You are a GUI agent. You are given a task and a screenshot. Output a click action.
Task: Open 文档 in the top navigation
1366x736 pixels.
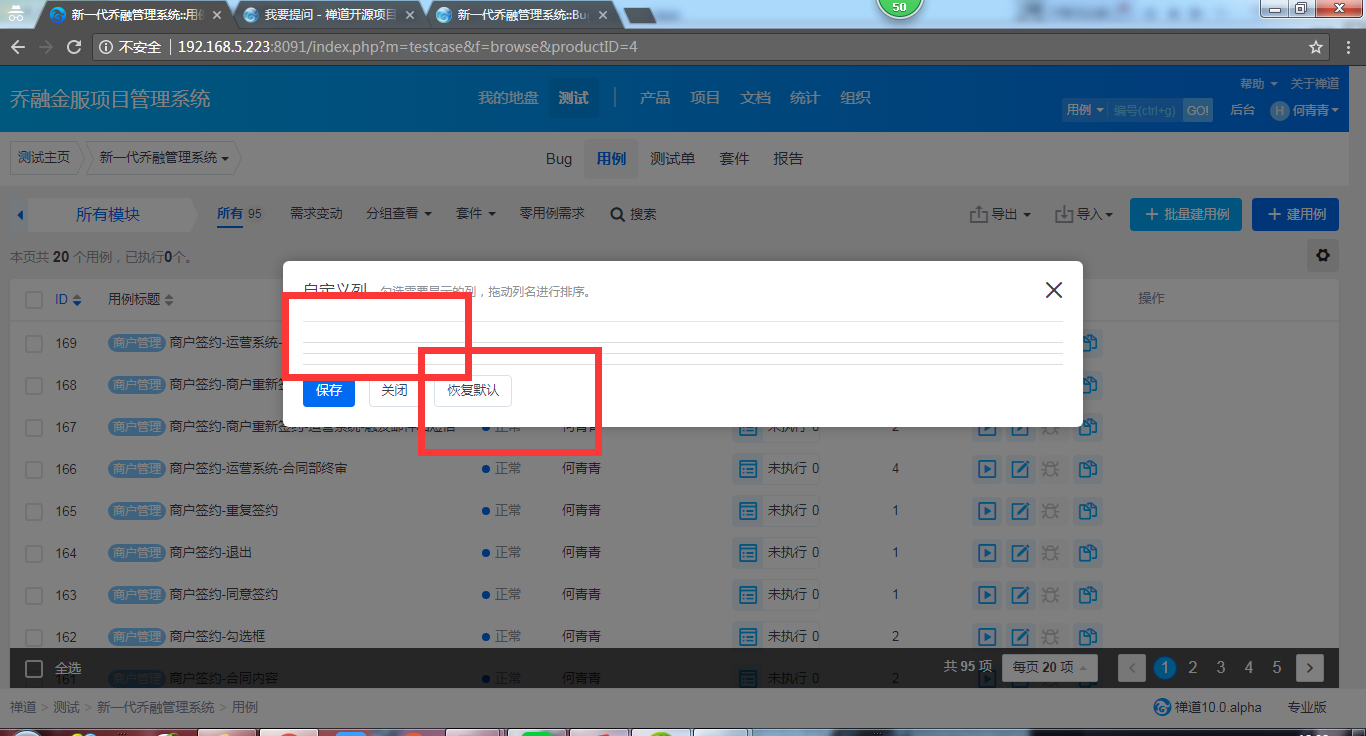pyautogui.click(x=755, y=98)
